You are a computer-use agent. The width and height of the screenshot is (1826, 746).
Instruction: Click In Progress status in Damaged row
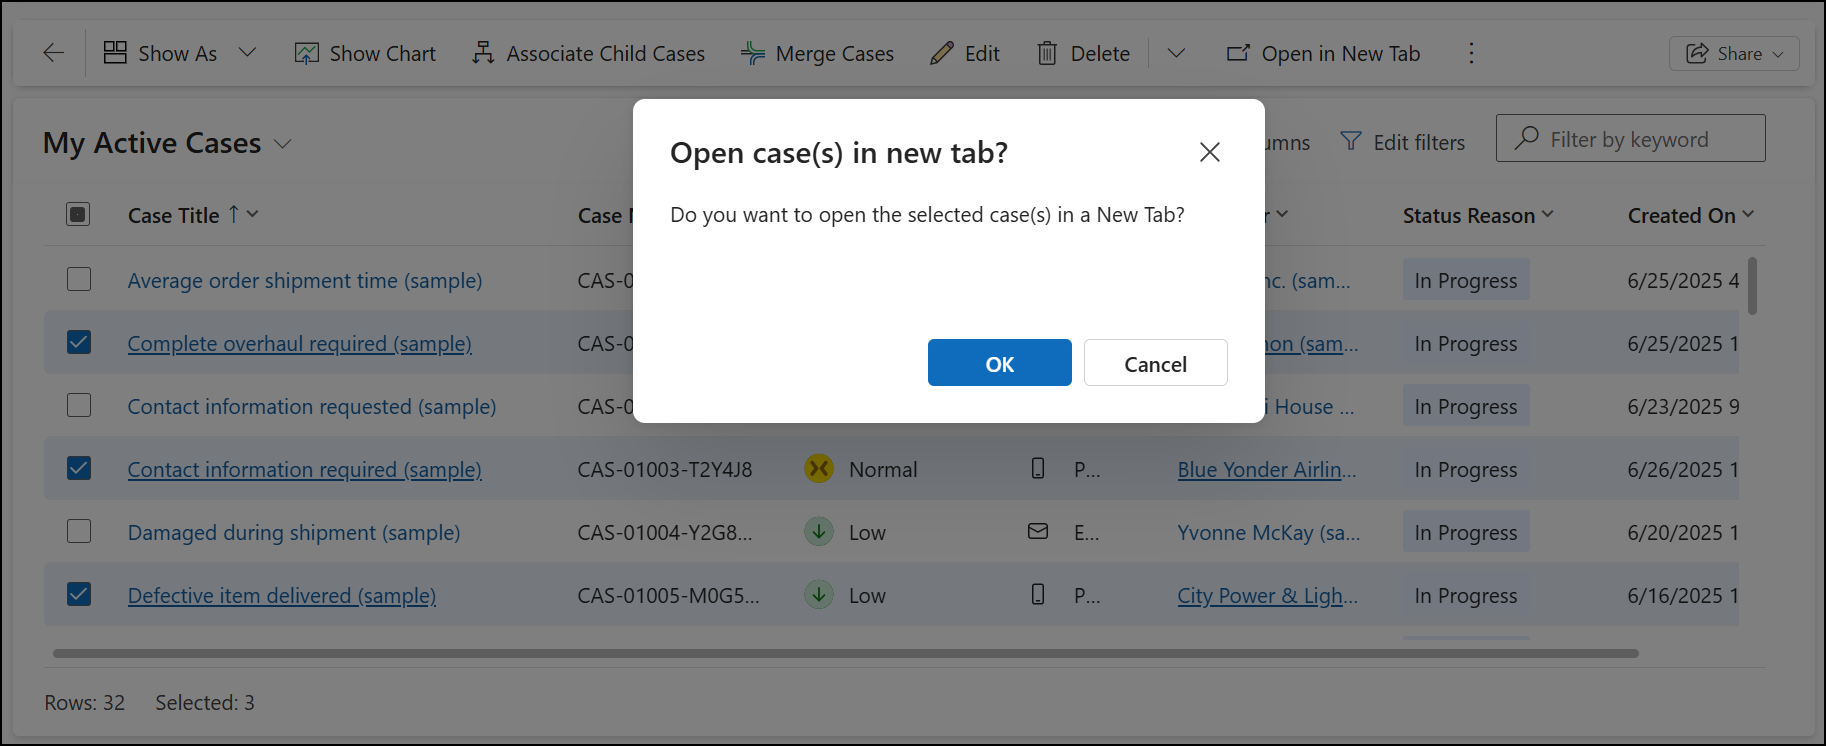[1466, 532]
